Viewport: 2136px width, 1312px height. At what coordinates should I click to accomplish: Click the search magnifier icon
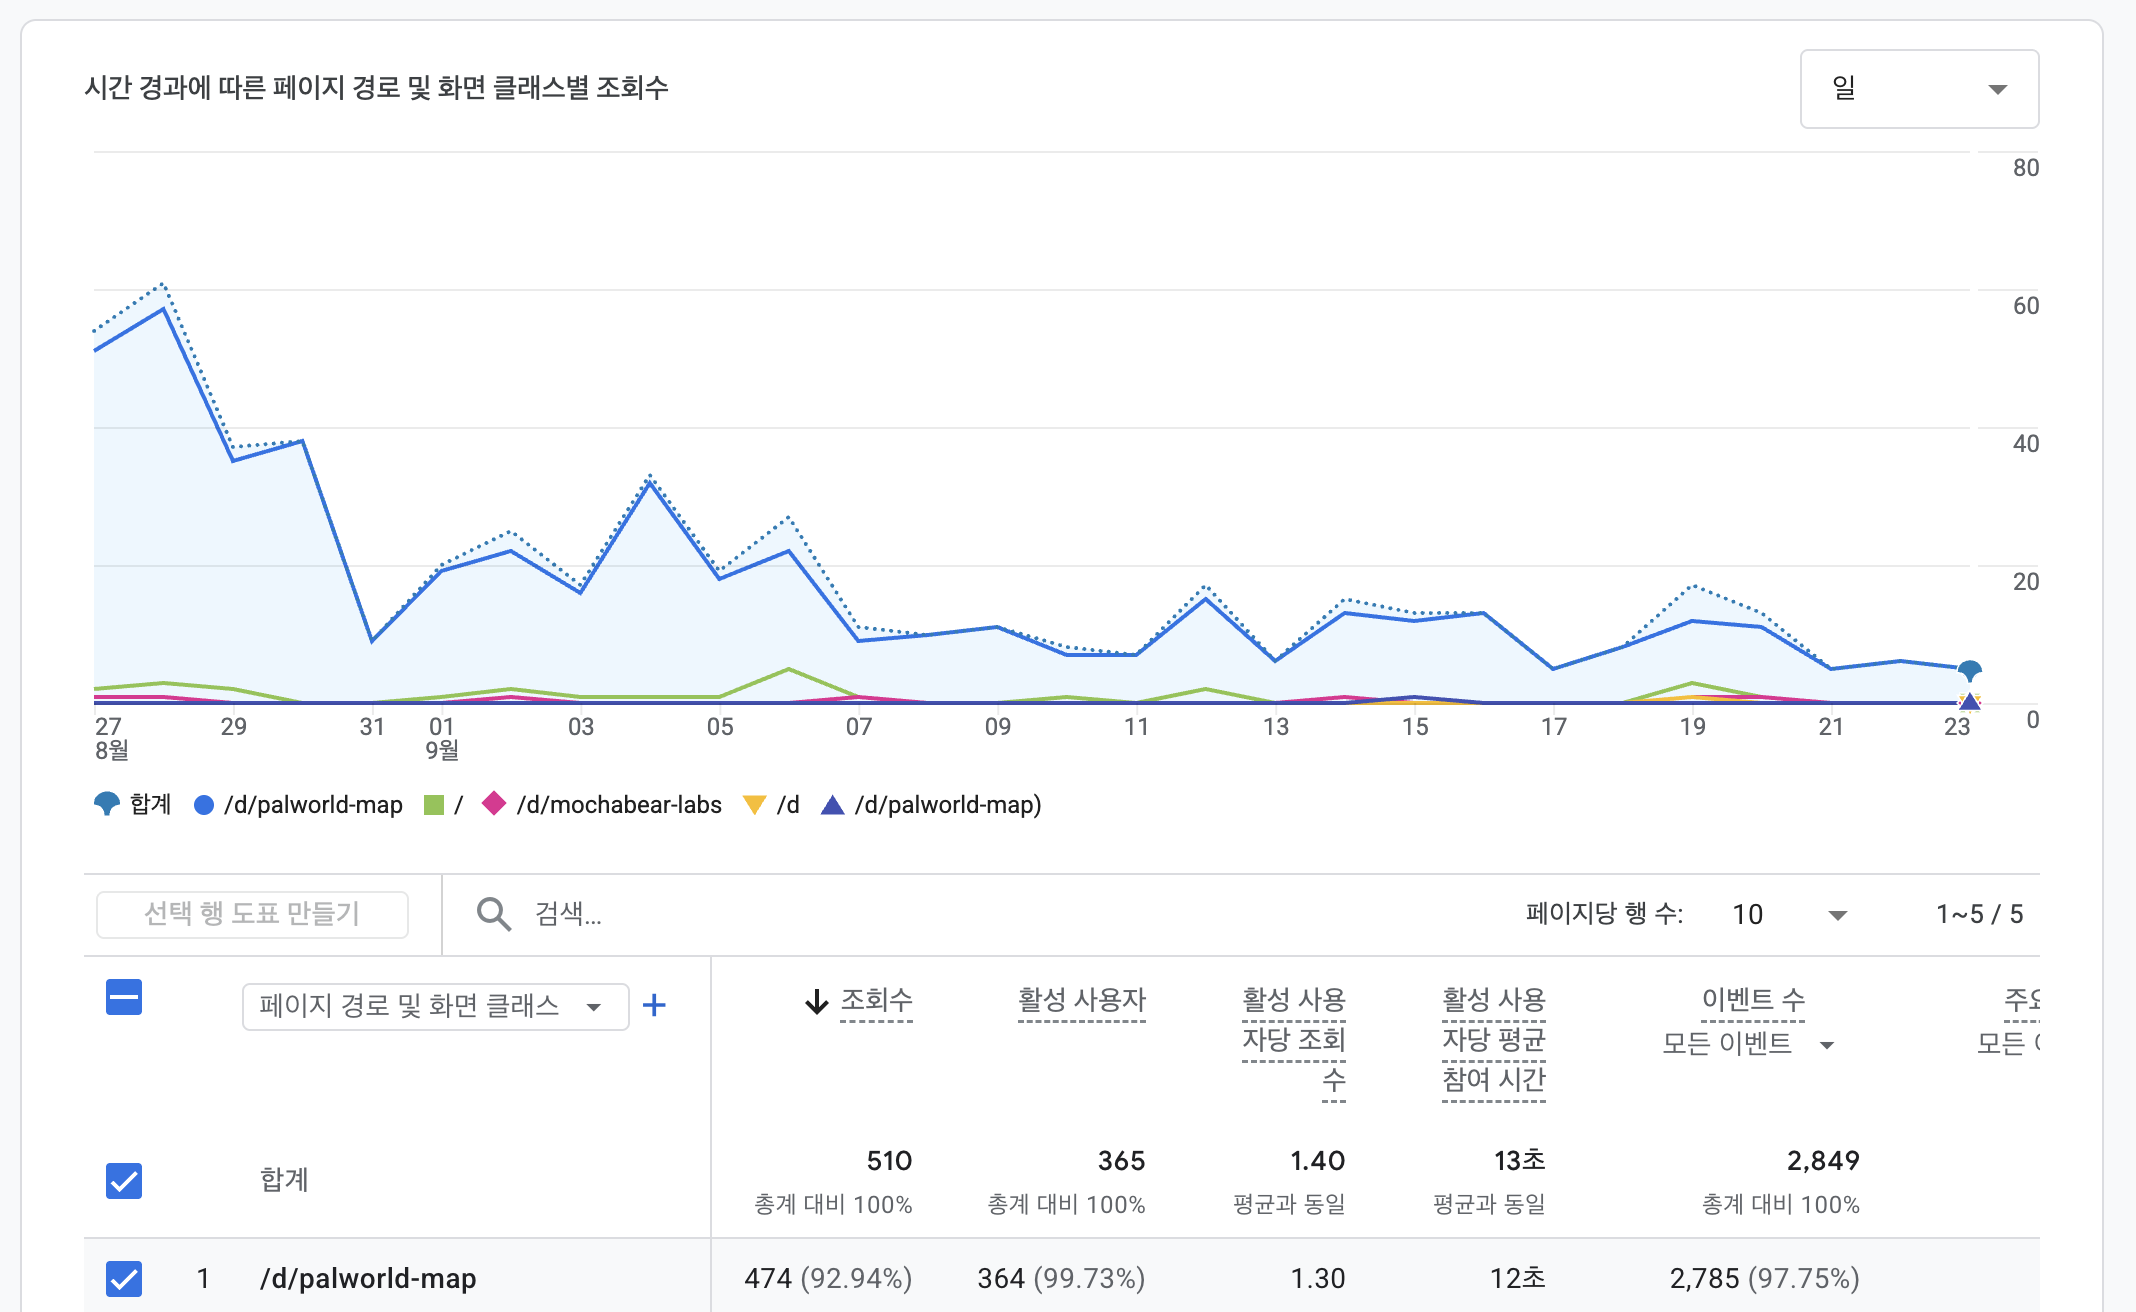click(494, 914)
